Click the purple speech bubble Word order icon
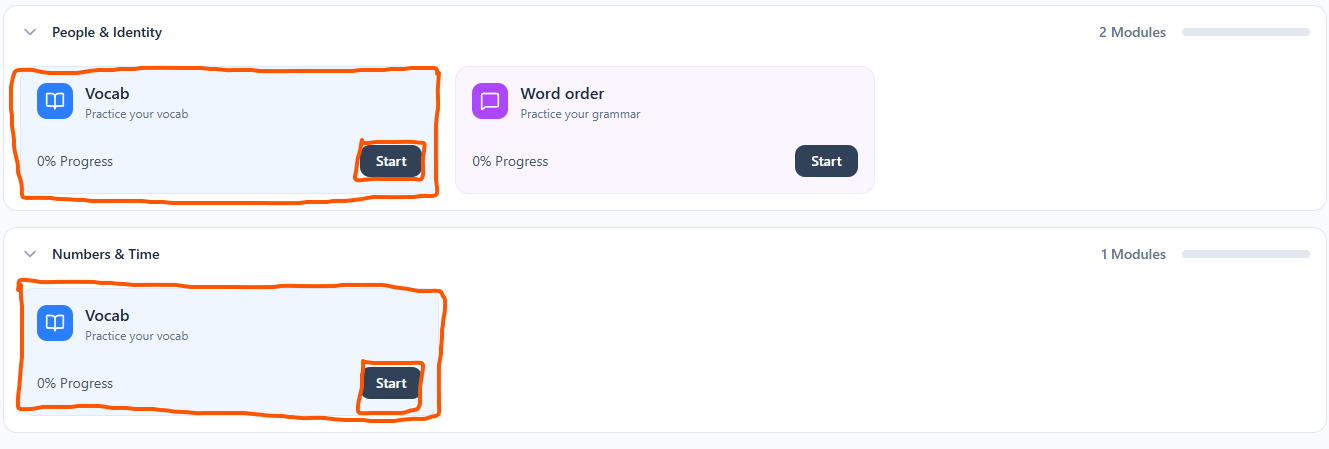 click(490, 101)
